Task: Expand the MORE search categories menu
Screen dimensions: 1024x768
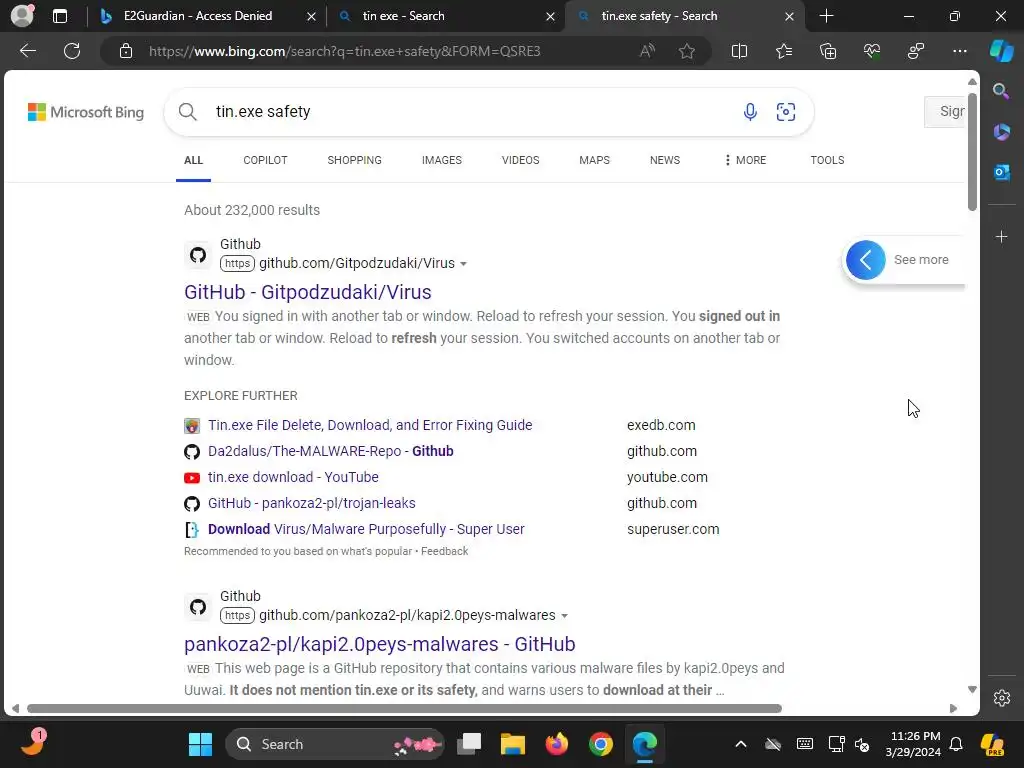Action: click(x=745, y=160)
